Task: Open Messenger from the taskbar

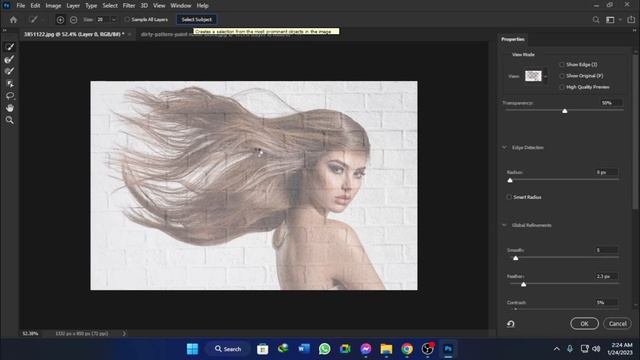Action: [x=366, y=349]
